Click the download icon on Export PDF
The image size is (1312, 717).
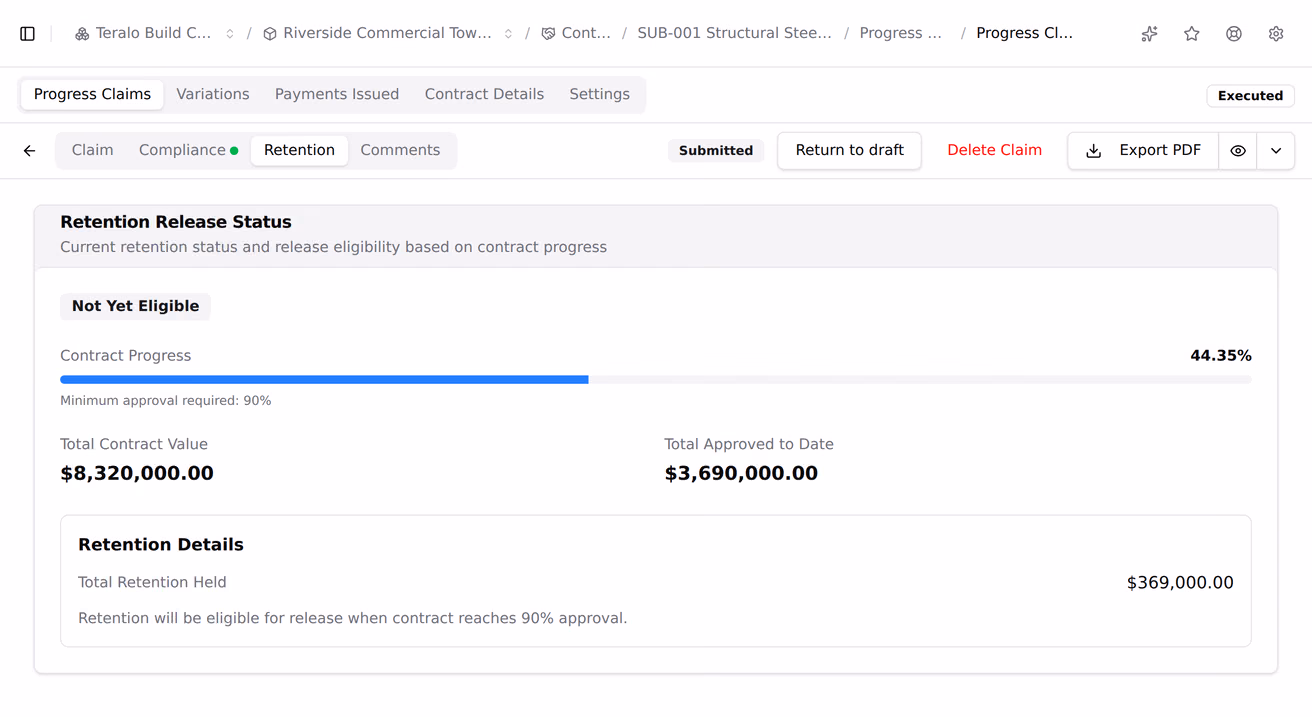coord(1094,151)
